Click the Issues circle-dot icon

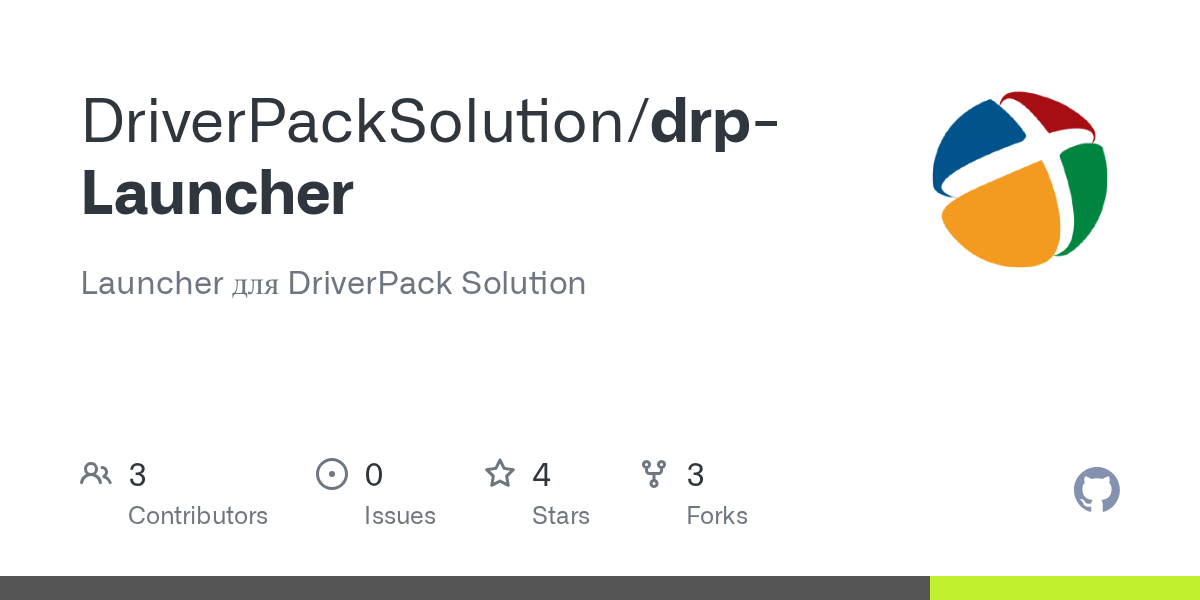tap(332, 474)
